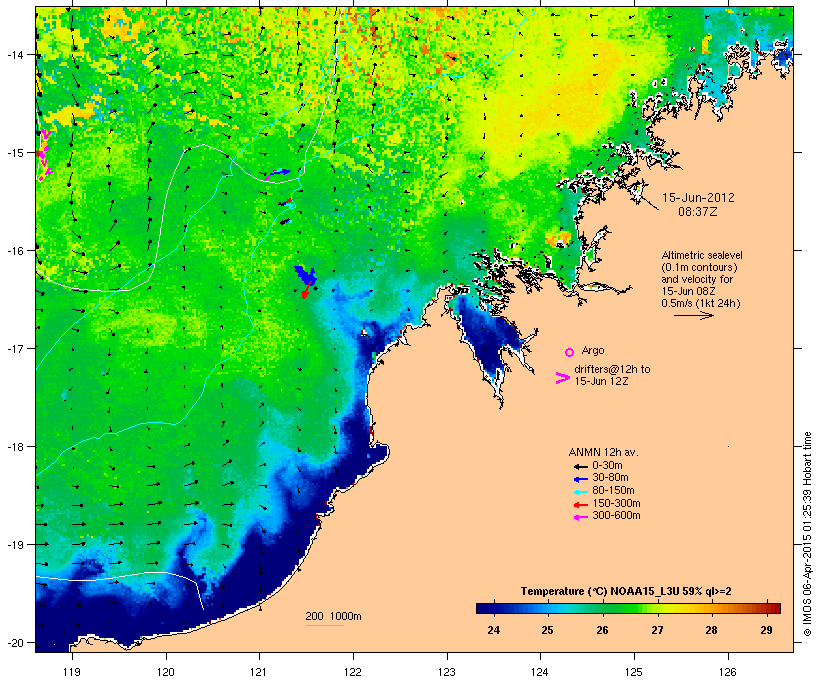820x680 pixels.
Task: Click the magenta drifters chevron symbol
Action: coord(562,378)
